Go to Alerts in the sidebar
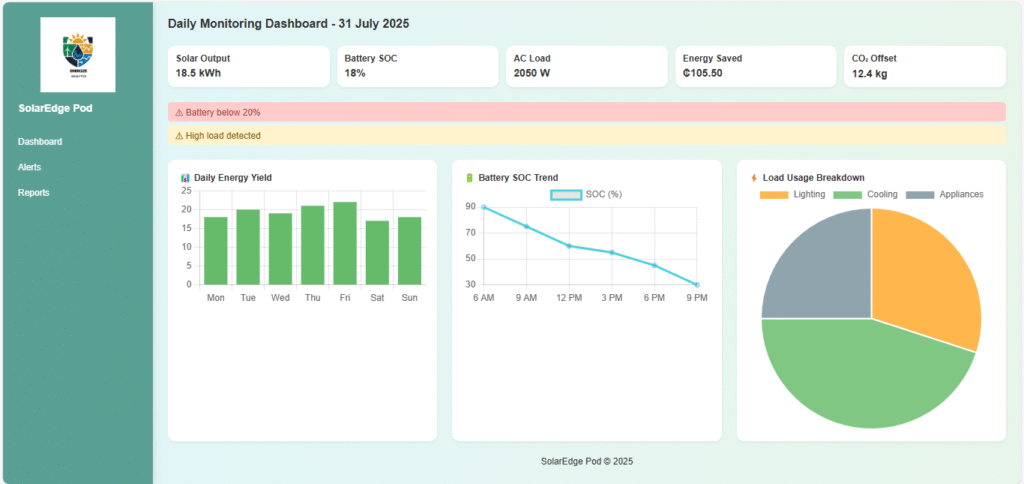The image size is (1024, 484). click(x=30, y=167)
